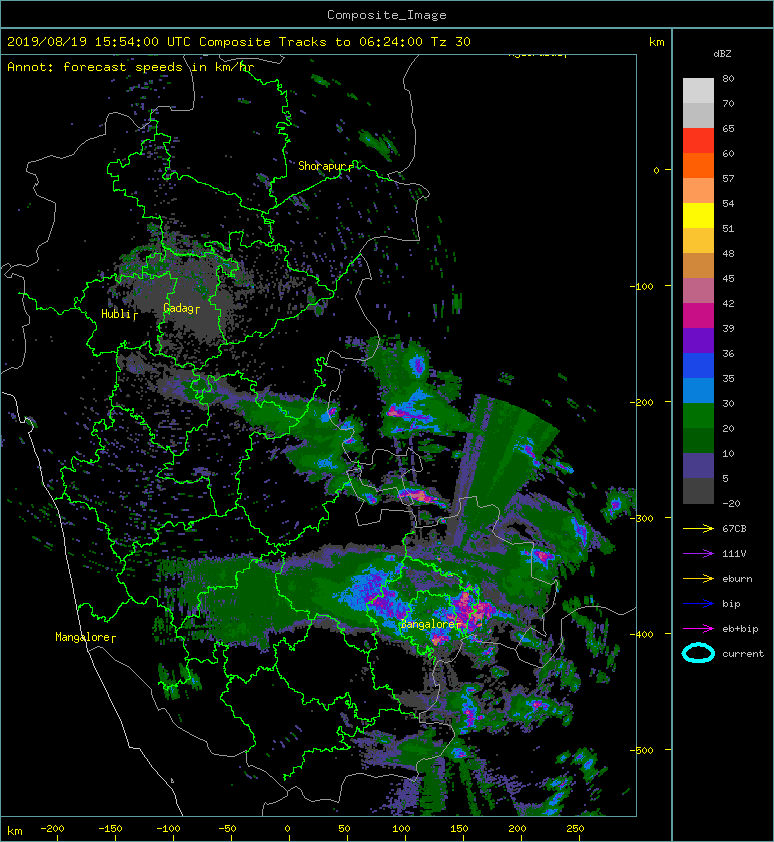Click the 'Gadag' city label
The height and width of the screenshot is (842, 774).
point(178,308)
